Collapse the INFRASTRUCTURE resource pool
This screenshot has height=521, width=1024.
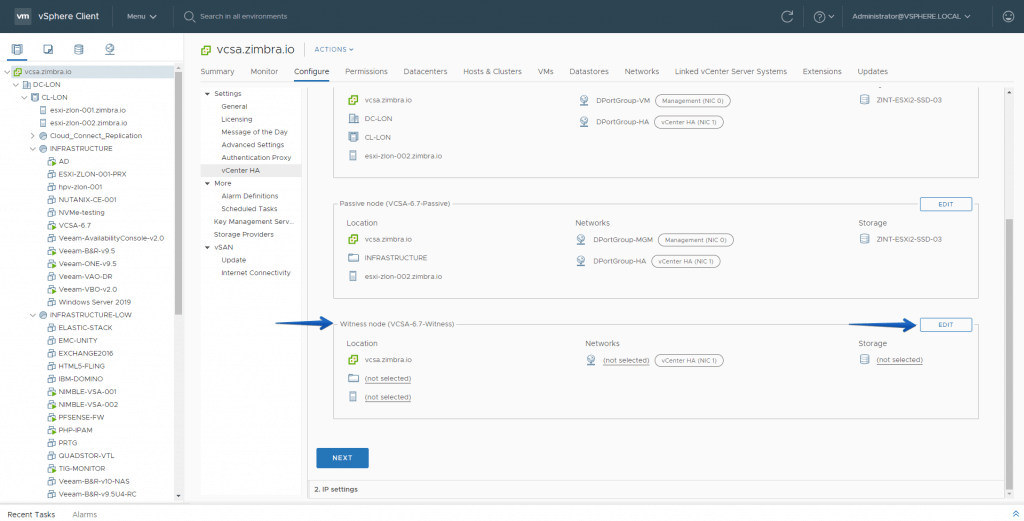coord(33,149)
